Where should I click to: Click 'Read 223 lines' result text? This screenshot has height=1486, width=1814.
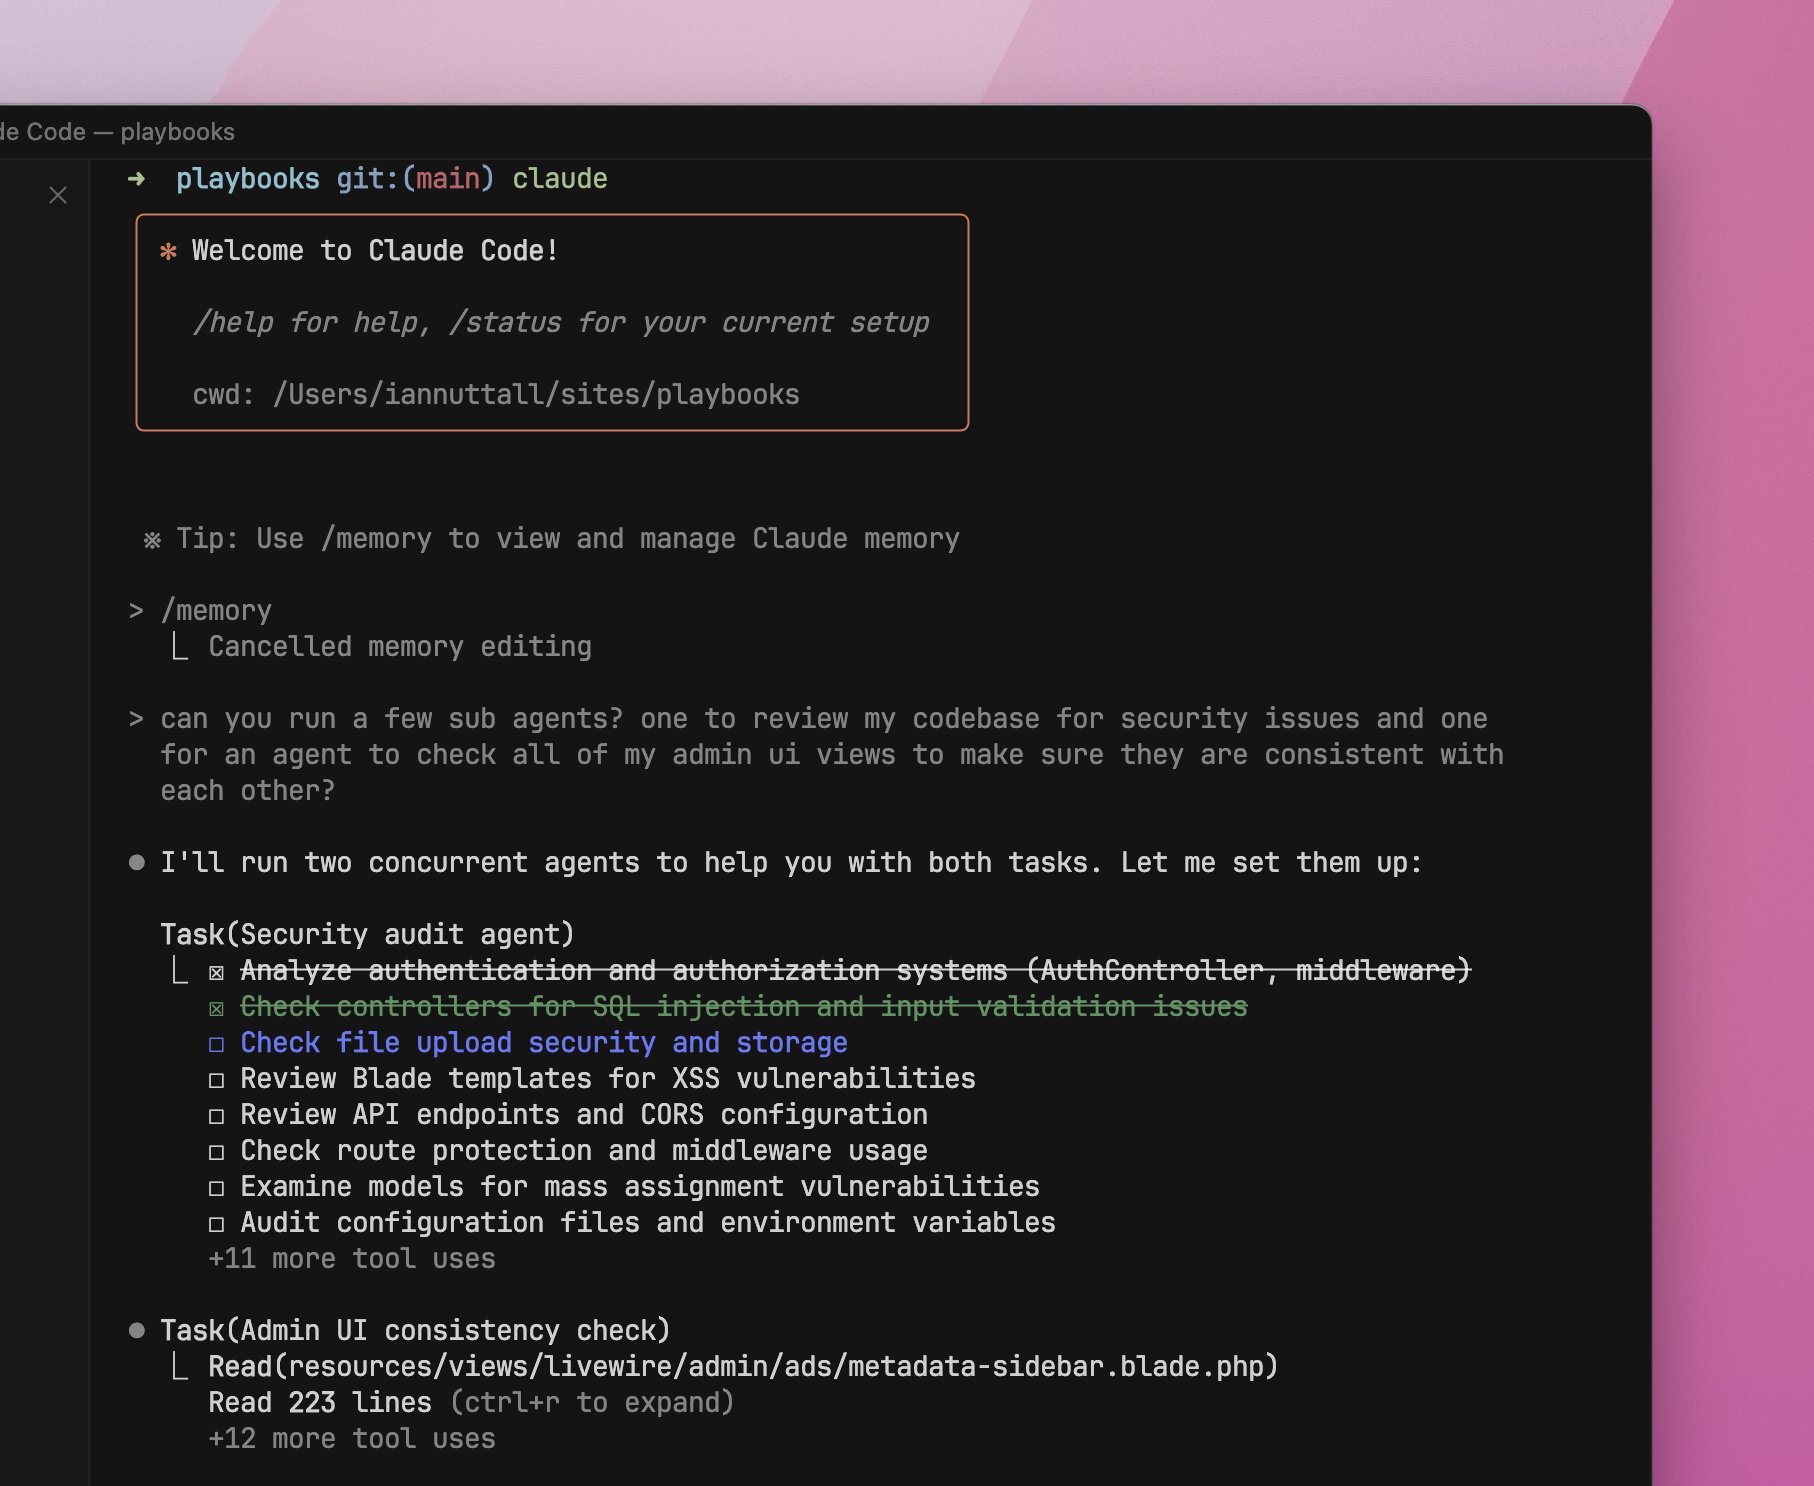click(320, 1403)
